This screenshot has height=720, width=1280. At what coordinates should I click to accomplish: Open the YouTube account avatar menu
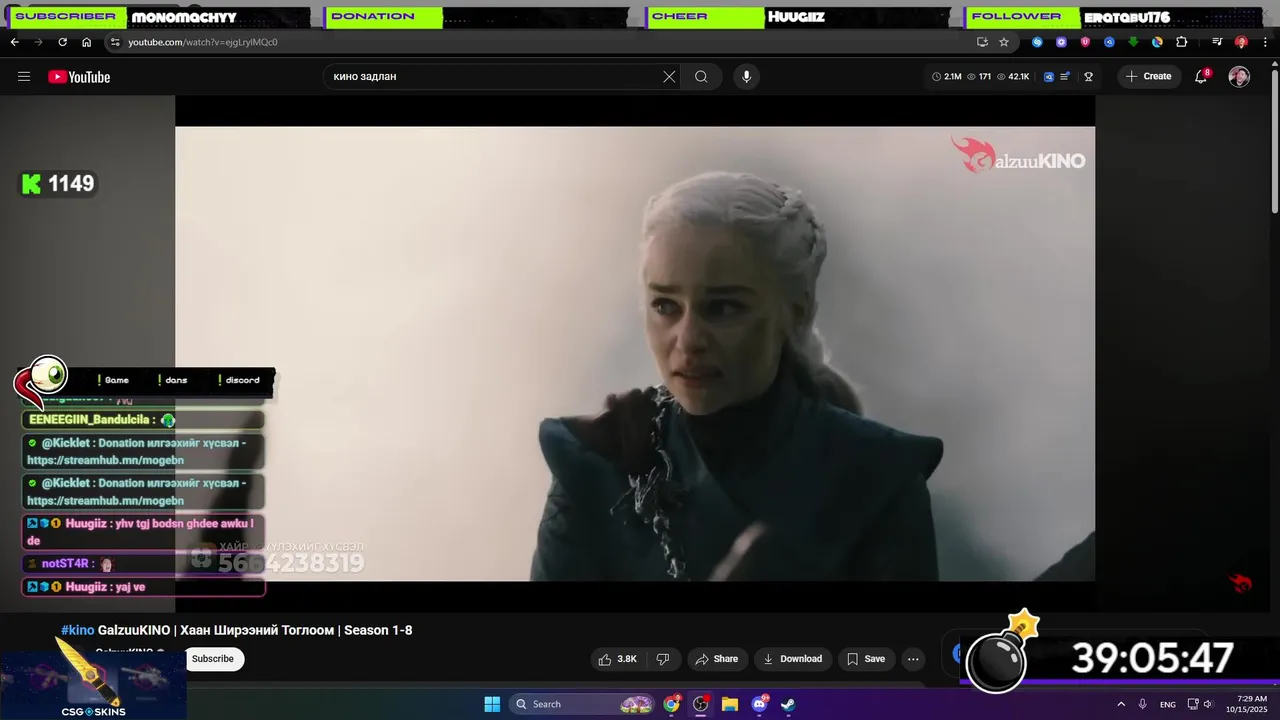(x=1239, y=77)
